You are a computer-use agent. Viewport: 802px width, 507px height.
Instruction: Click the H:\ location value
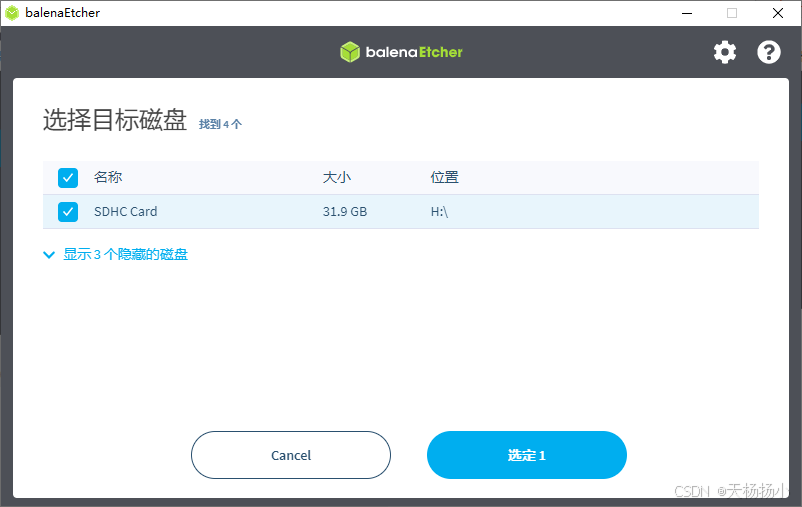tap(439, 212)
